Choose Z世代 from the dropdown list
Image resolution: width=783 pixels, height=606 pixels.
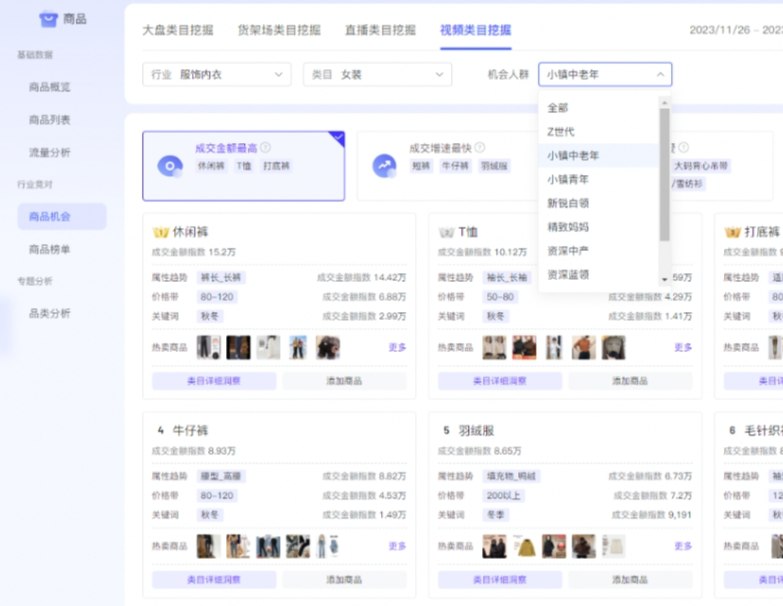point(561,132)
